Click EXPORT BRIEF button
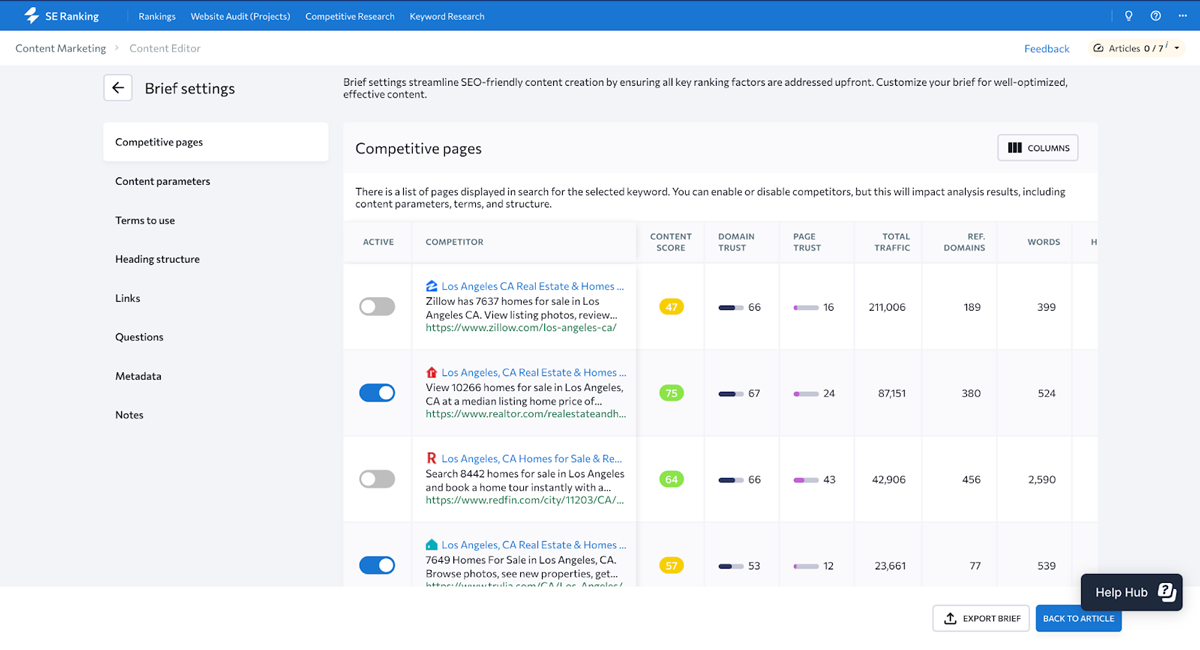Viewport: 1200px width, 650px height. [x=981, y=618]
